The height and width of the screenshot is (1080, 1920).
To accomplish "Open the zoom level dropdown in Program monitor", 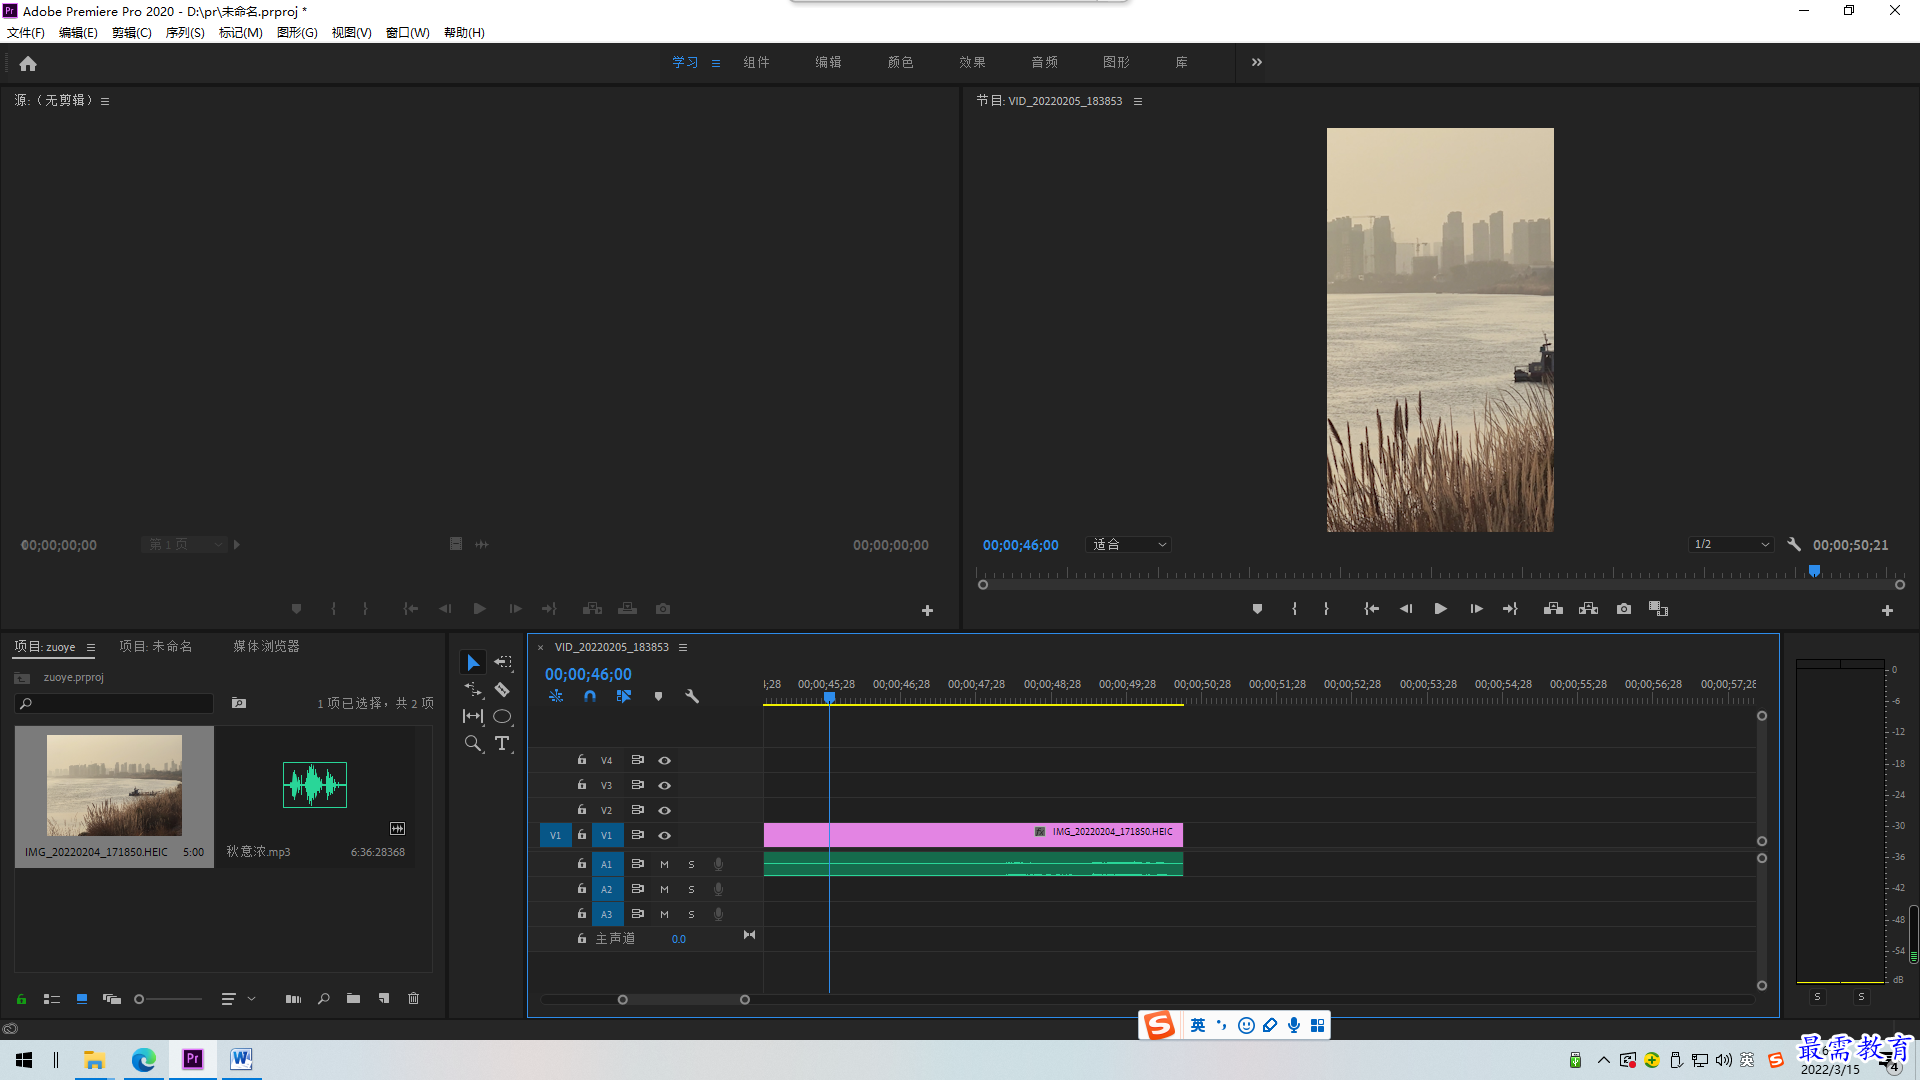I will coord(1129,544).
